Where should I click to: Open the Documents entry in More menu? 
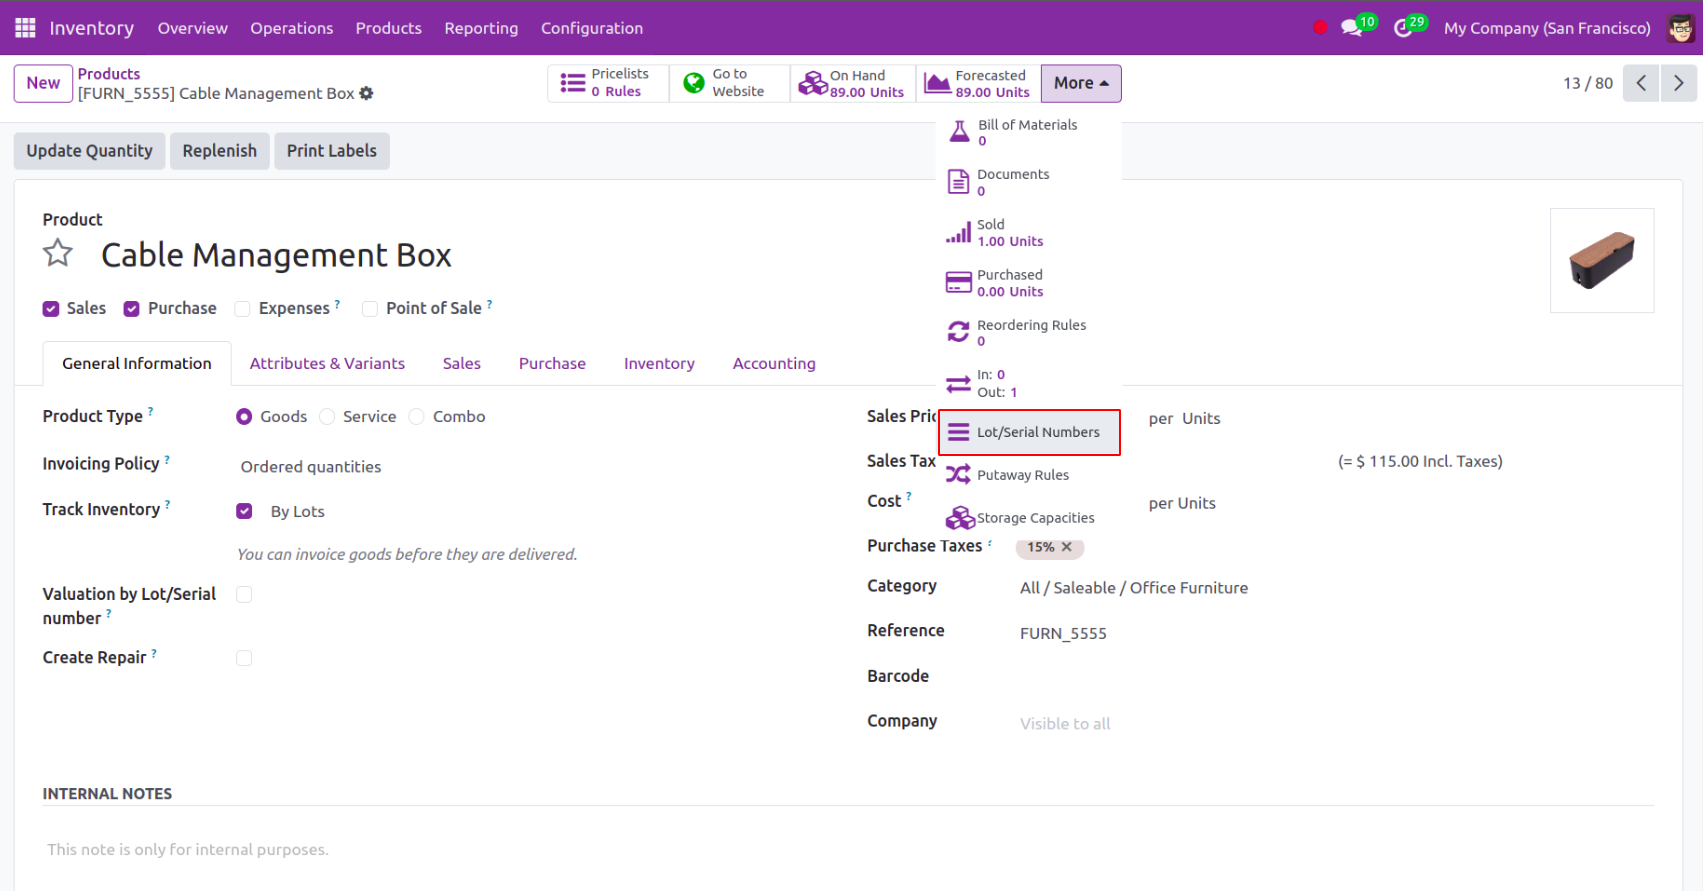point(1028,182)
